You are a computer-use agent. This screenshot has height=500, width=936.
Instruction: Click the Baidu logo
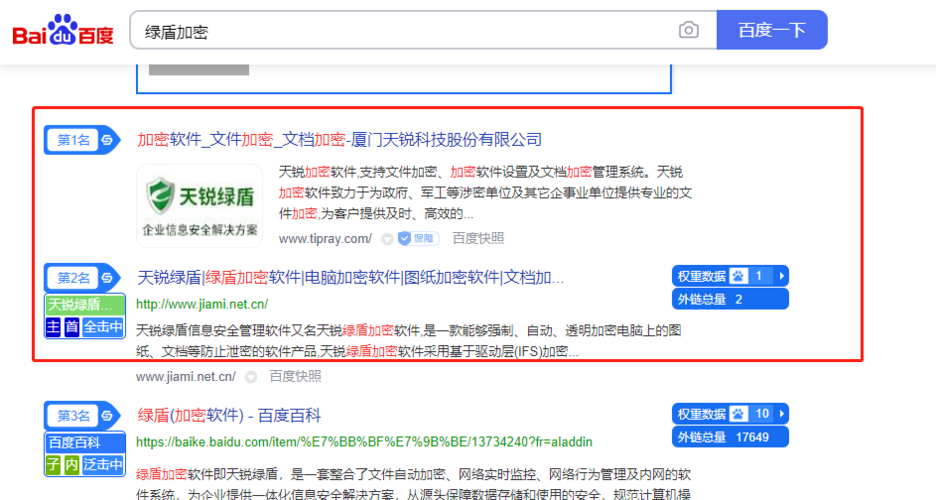click(63, 30)
